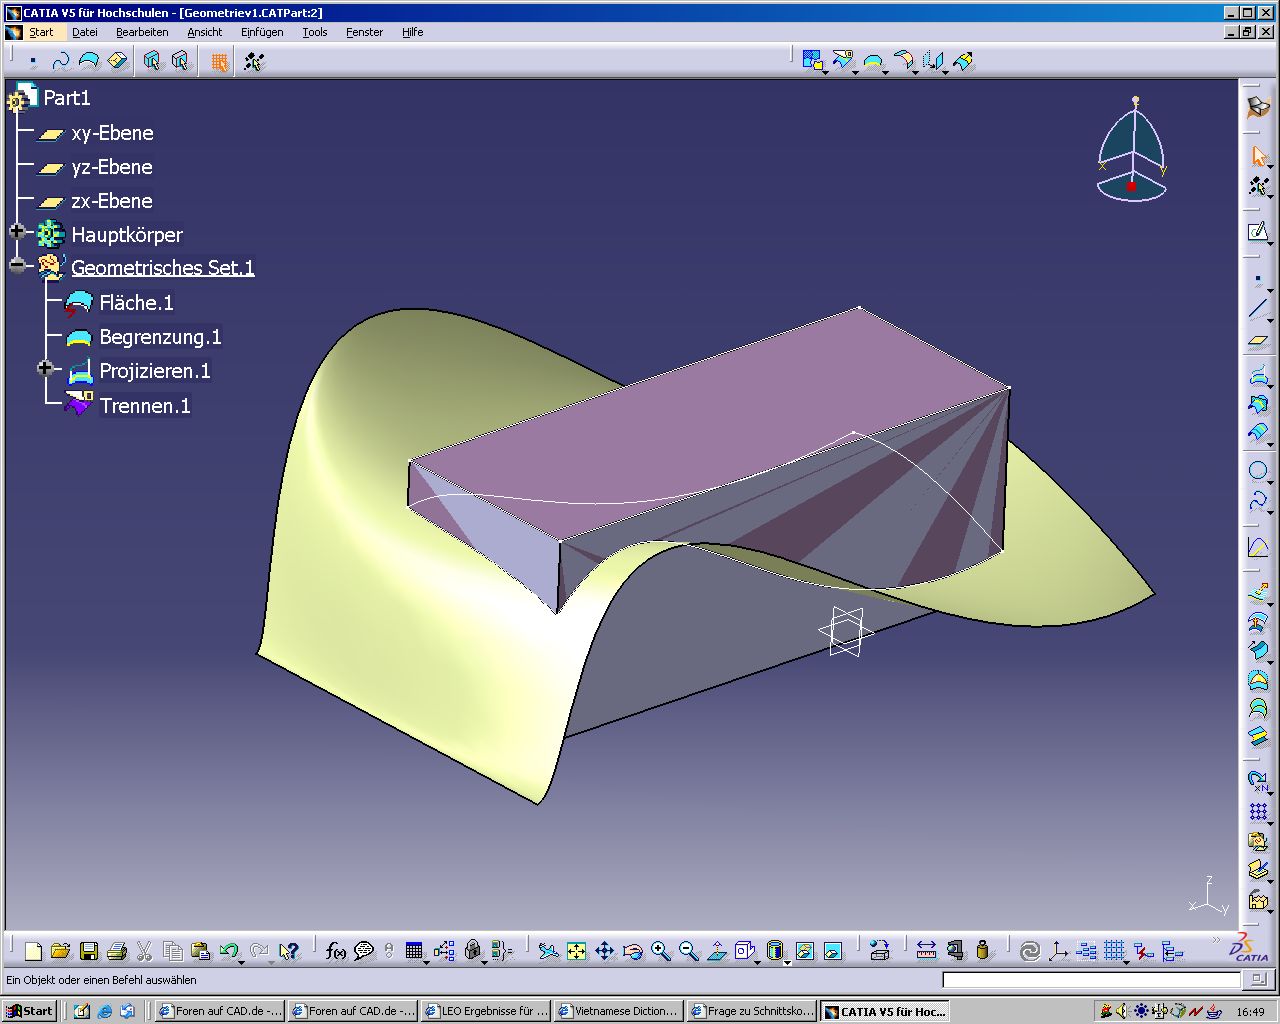Open the Hilfe menu
The height and width of the screenshot is (1024, 1280).
[413, 32]
